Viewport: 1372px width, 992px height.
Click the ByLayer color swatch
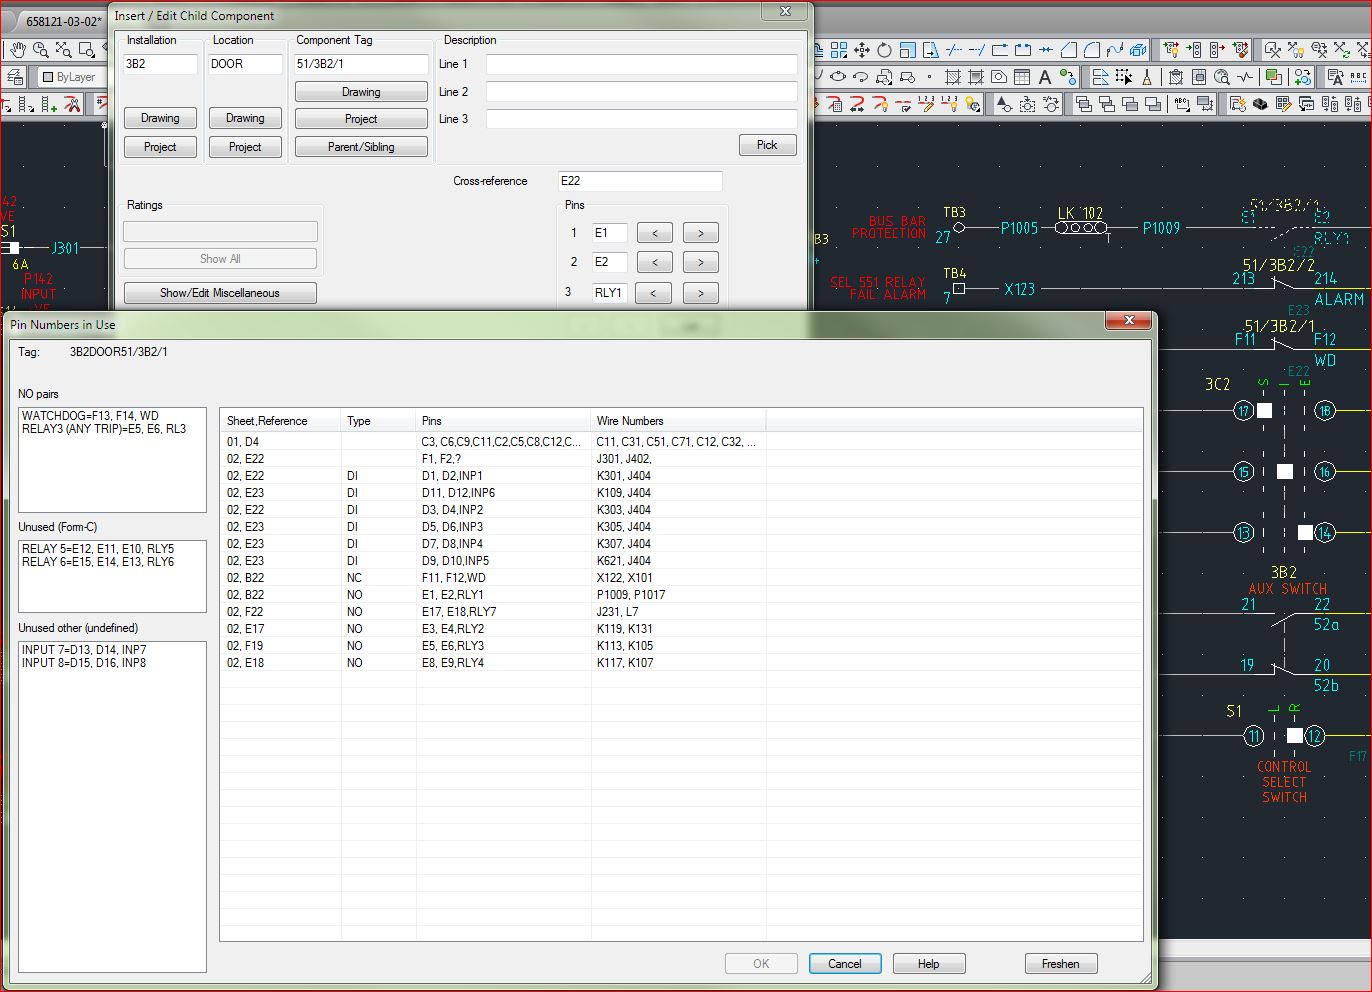[47, 76]
